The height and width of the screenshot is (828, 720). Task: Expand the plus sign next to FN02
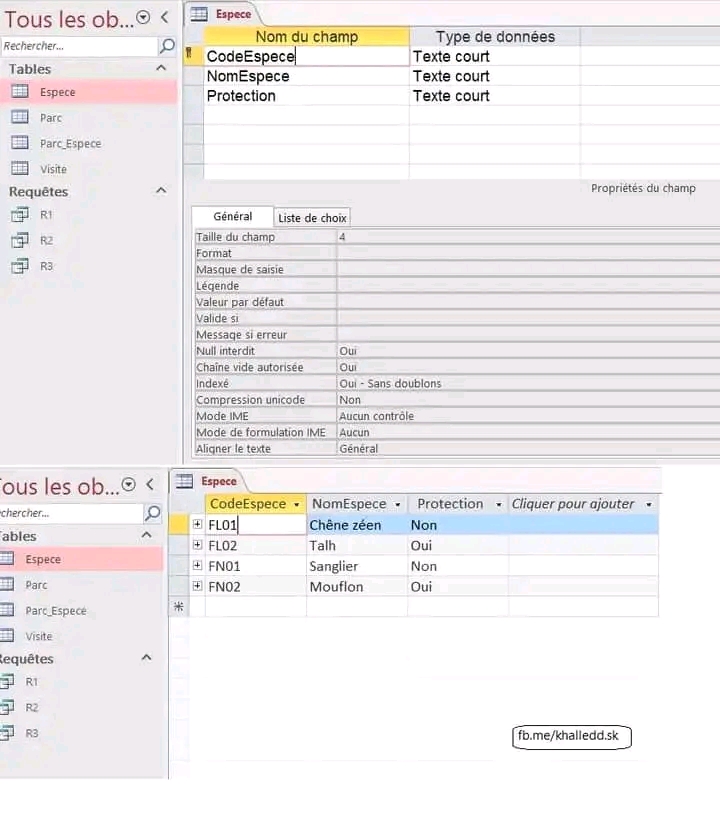pyautogui.click(x=197, y=587)
